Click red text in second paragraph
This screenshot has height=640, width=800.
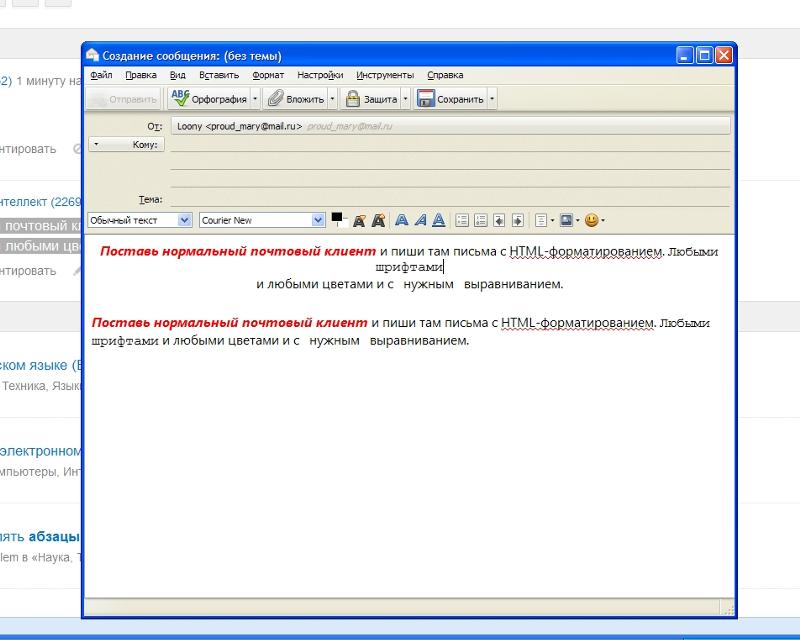[230, 323]
